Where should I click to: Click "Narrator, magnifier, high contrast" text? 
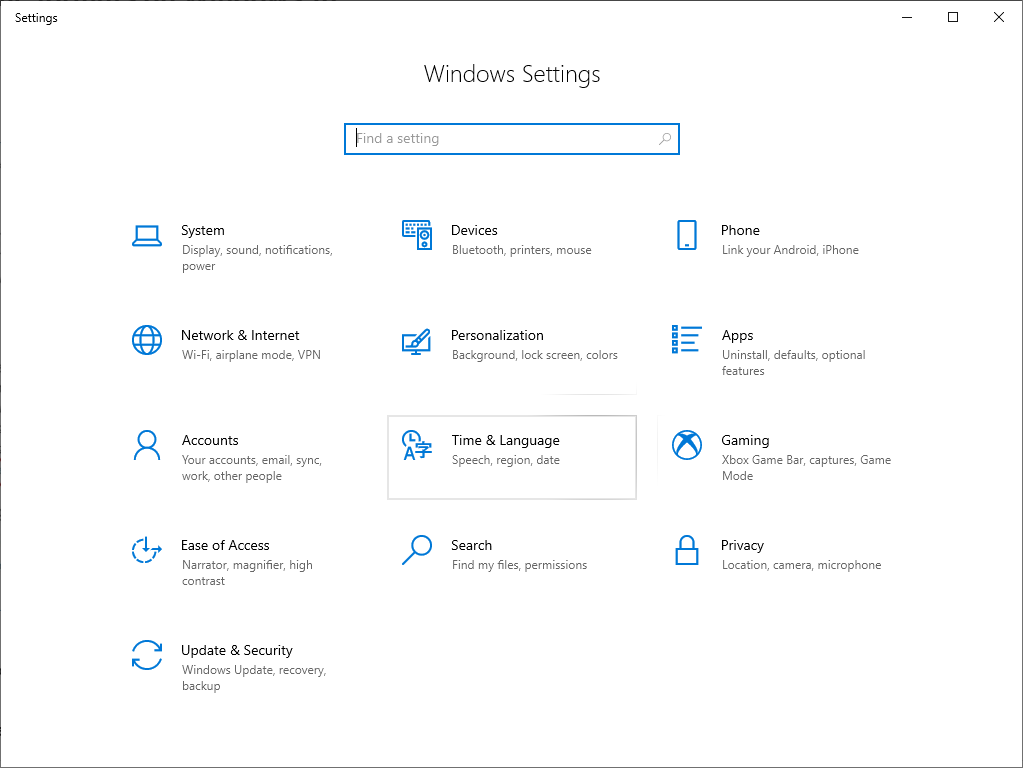[x=247, y=573]
